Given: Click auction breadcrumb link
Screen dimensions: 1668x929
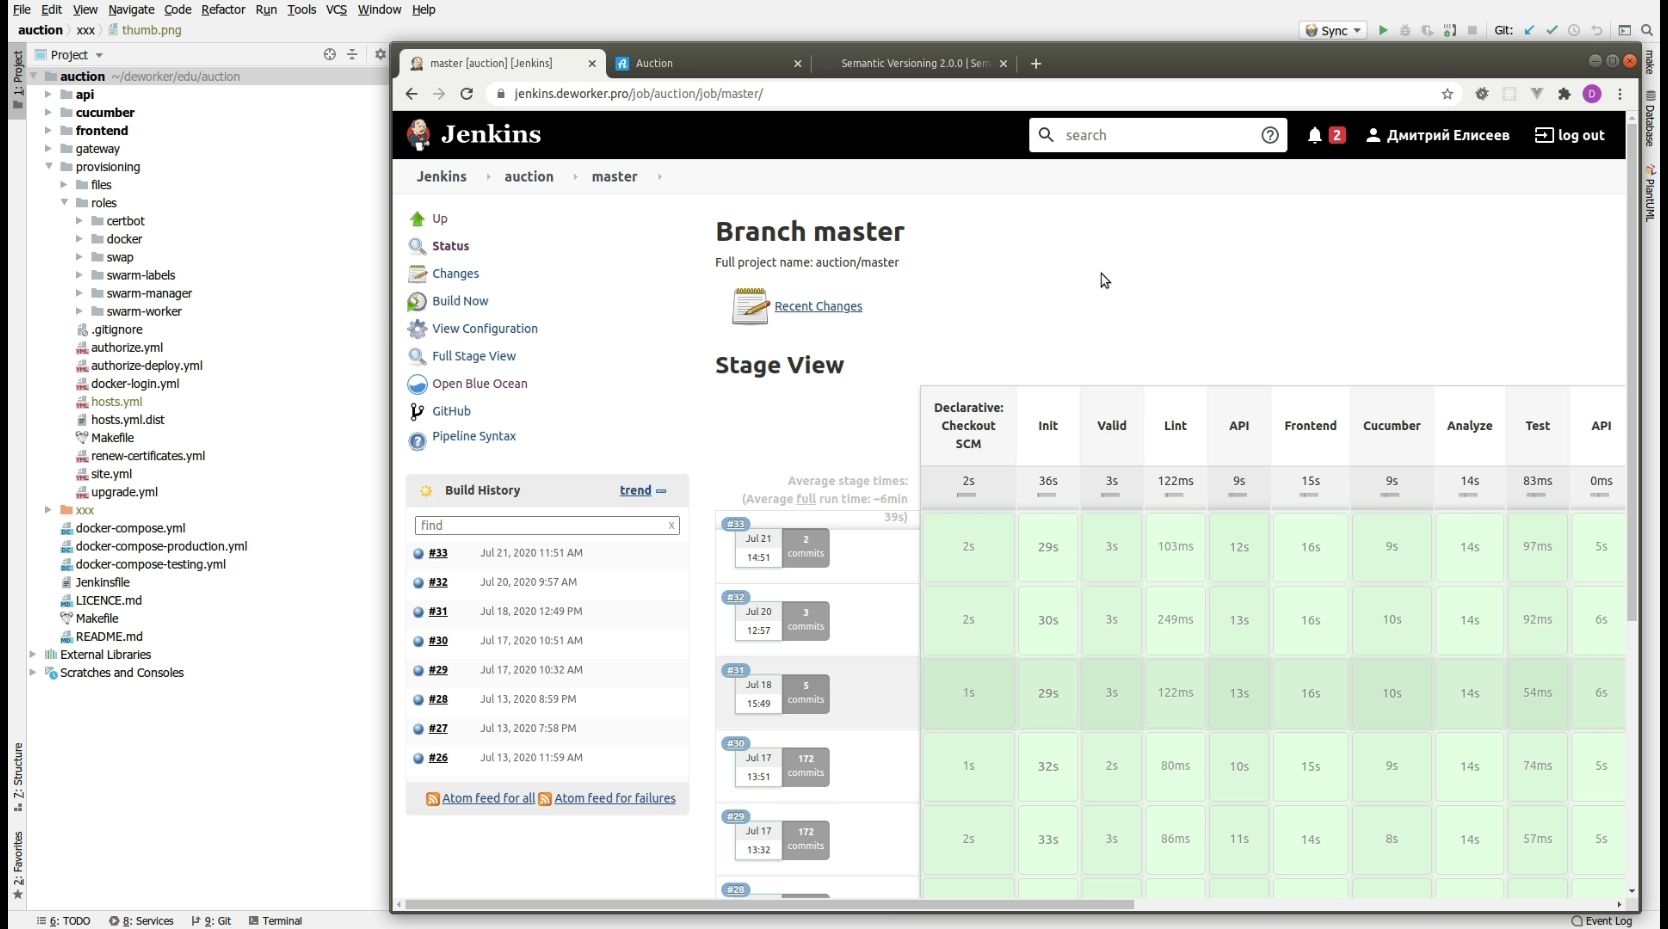Looking at the screenshot, I should point(529,176).
